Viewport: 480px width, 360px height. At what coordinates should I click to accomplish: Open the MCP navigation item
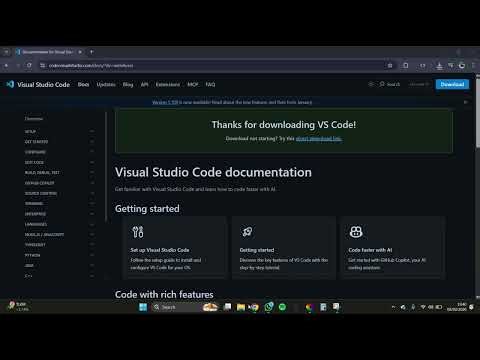(x=193, y=84)
